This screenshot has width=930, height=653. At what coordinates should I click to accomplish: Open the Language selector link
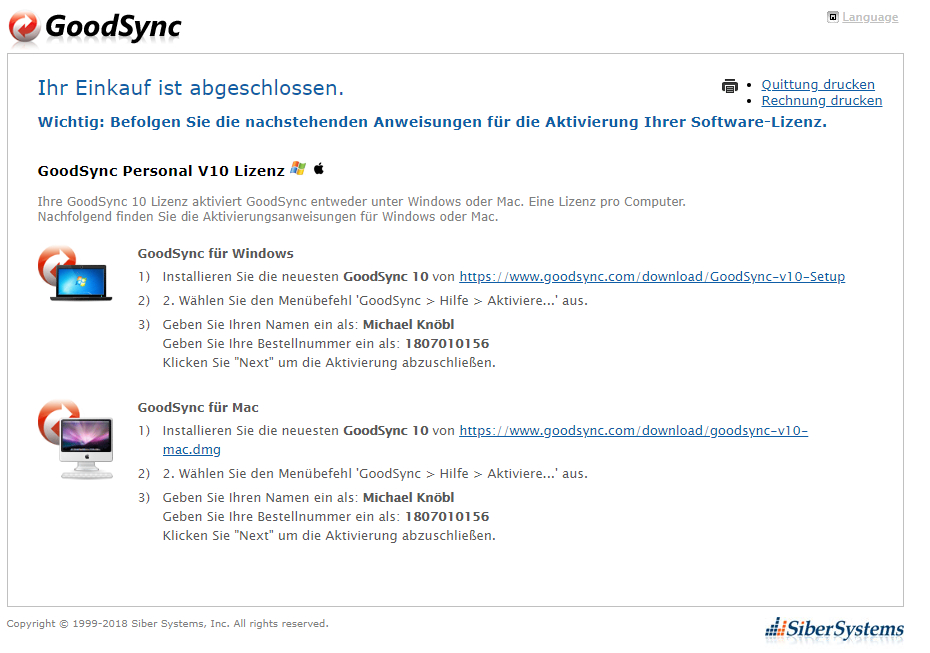(x=870, y=17)
